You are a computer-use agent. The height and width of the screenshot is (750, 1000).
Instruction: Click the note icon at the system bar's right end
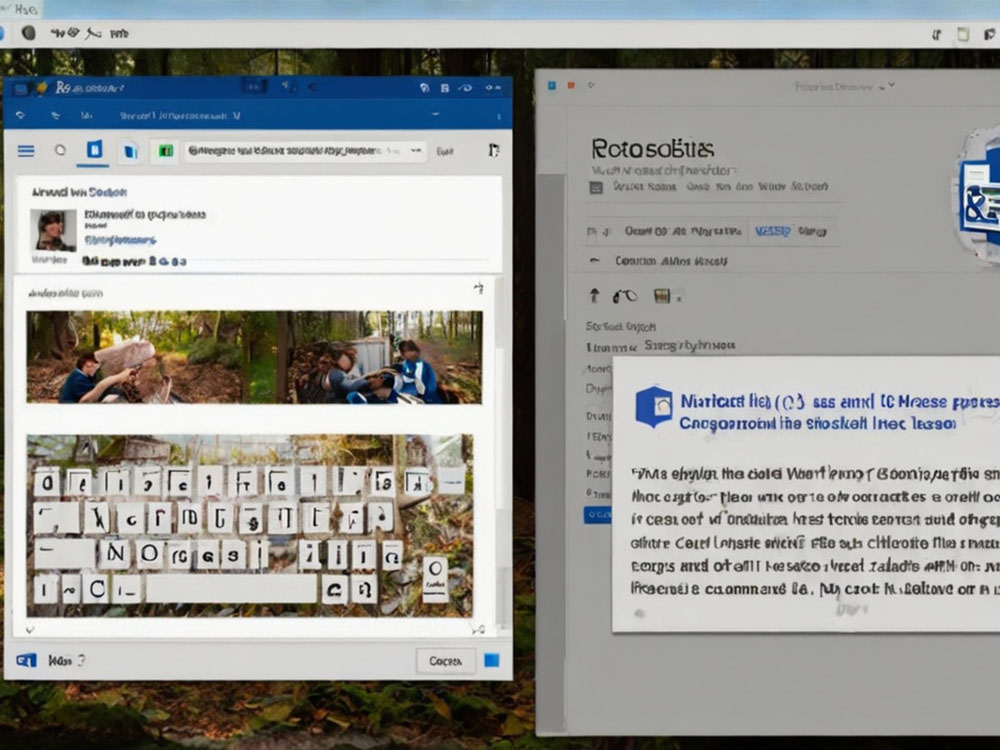click(x=963, y=34)
